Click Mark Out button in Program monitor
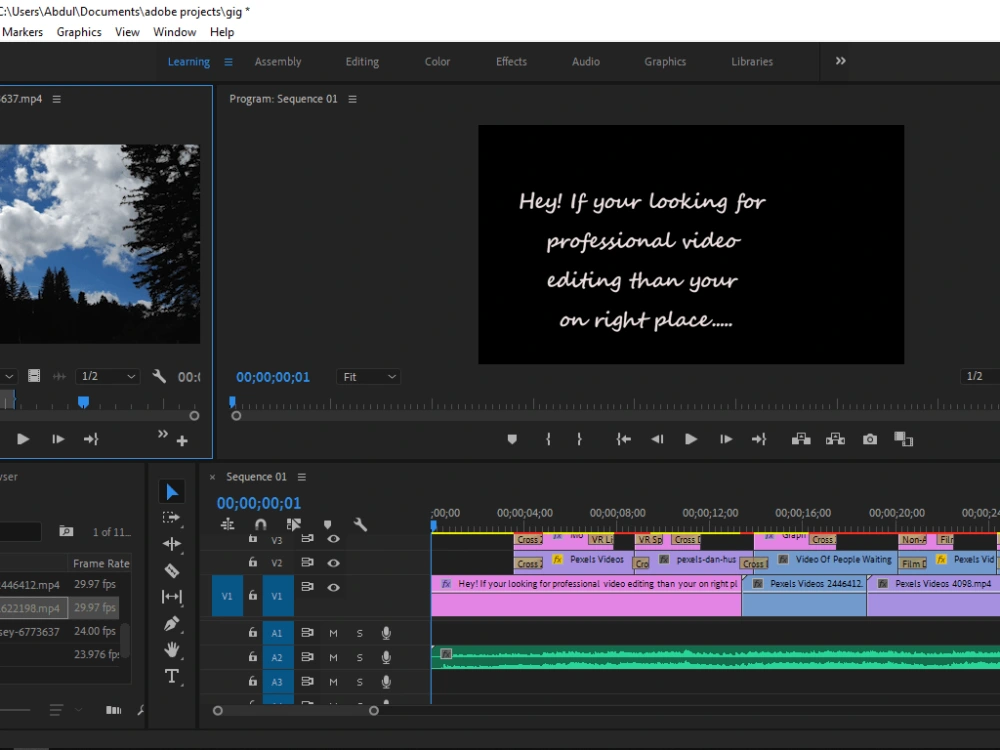The width and height of the screenshot is (1000, 750). pyautogui.click(x=579, y=439)
